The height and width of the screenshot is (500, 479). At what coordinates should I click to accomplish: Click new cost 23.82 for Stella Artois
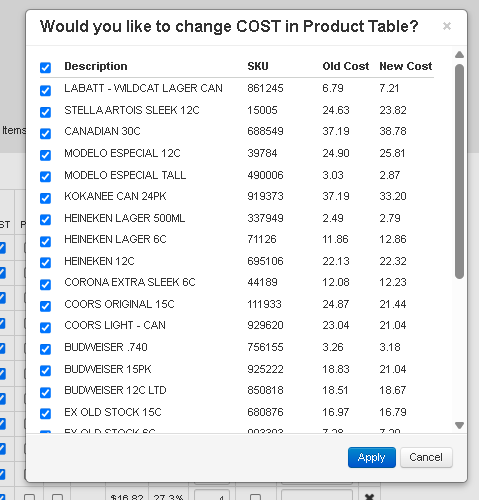click(x=393, y=110)
